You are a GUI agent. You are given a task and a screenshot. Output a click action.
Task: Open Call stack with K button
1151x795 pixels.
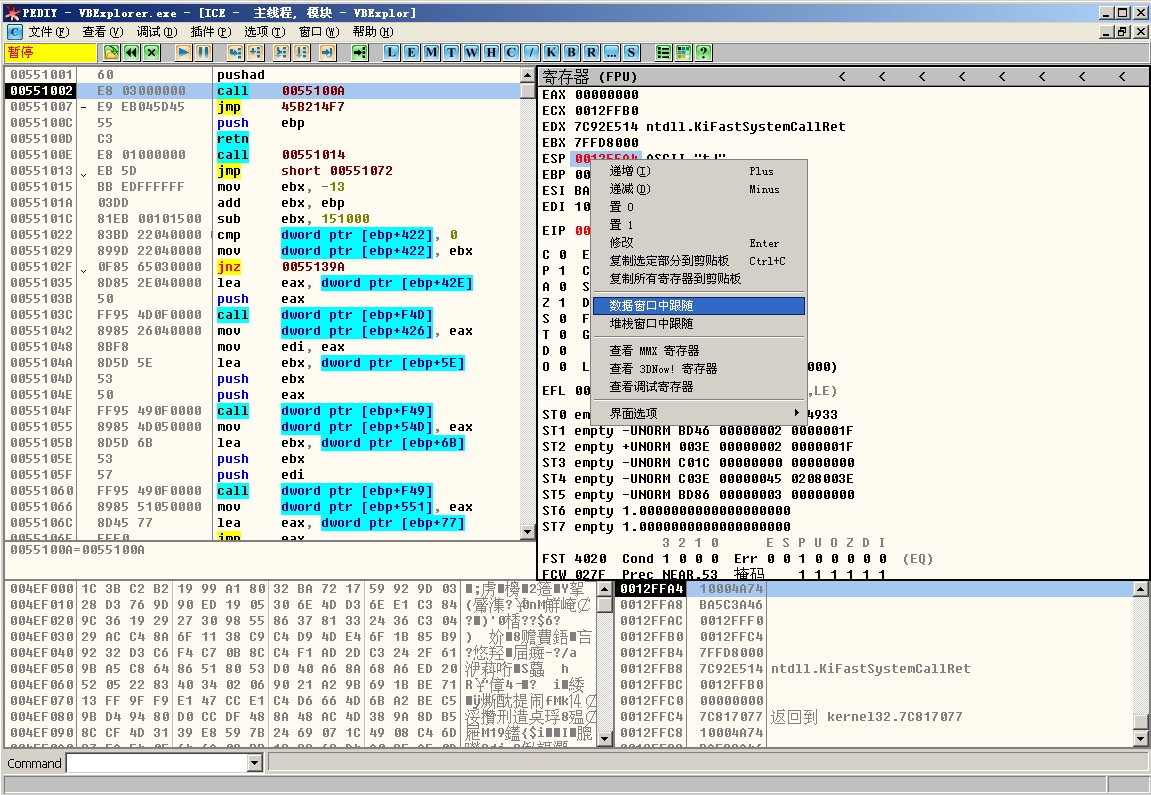551,52
